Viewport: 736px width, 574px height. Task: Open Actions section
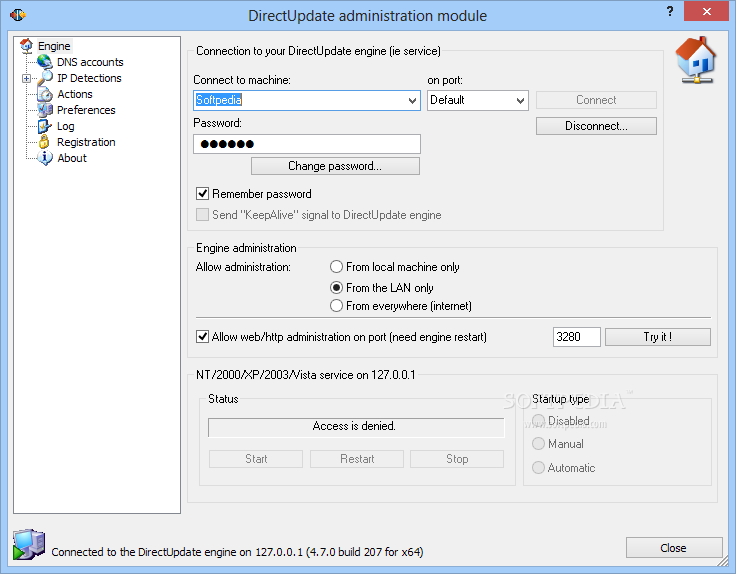[75, 94]
